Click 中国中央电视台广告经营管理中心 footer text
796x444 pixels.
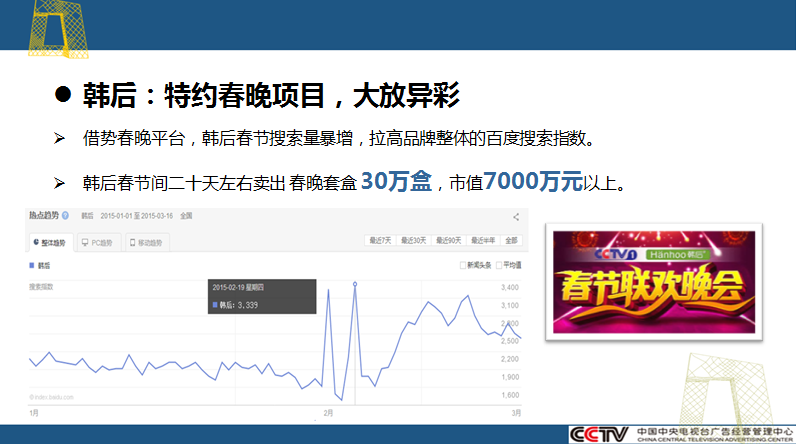point(715,432)
